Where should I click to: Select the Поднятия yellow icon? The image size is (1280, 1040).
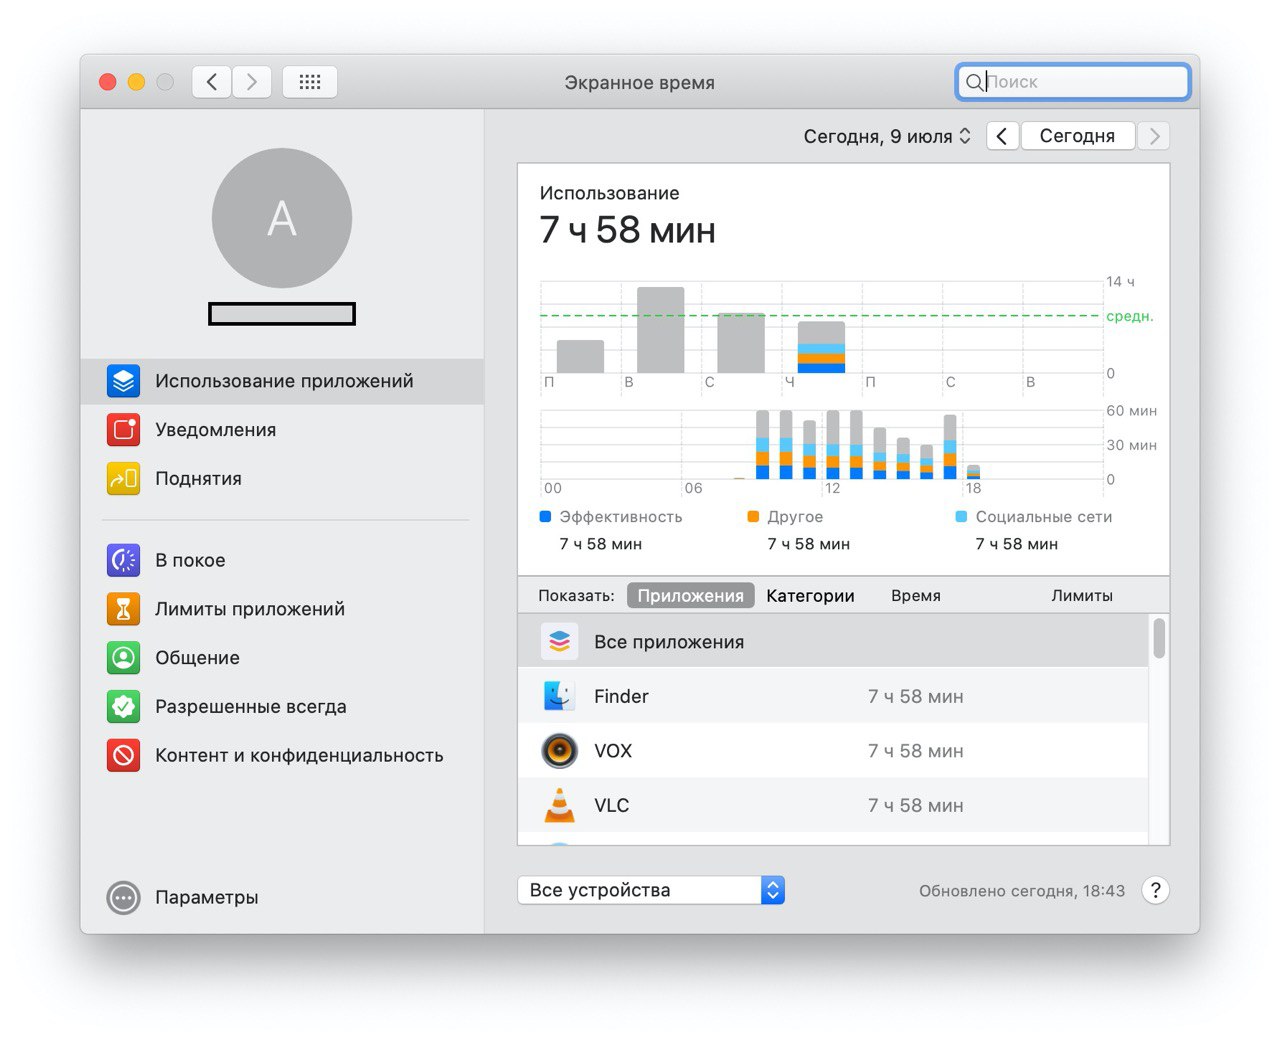pyautogui.click(x=124, y=479)
